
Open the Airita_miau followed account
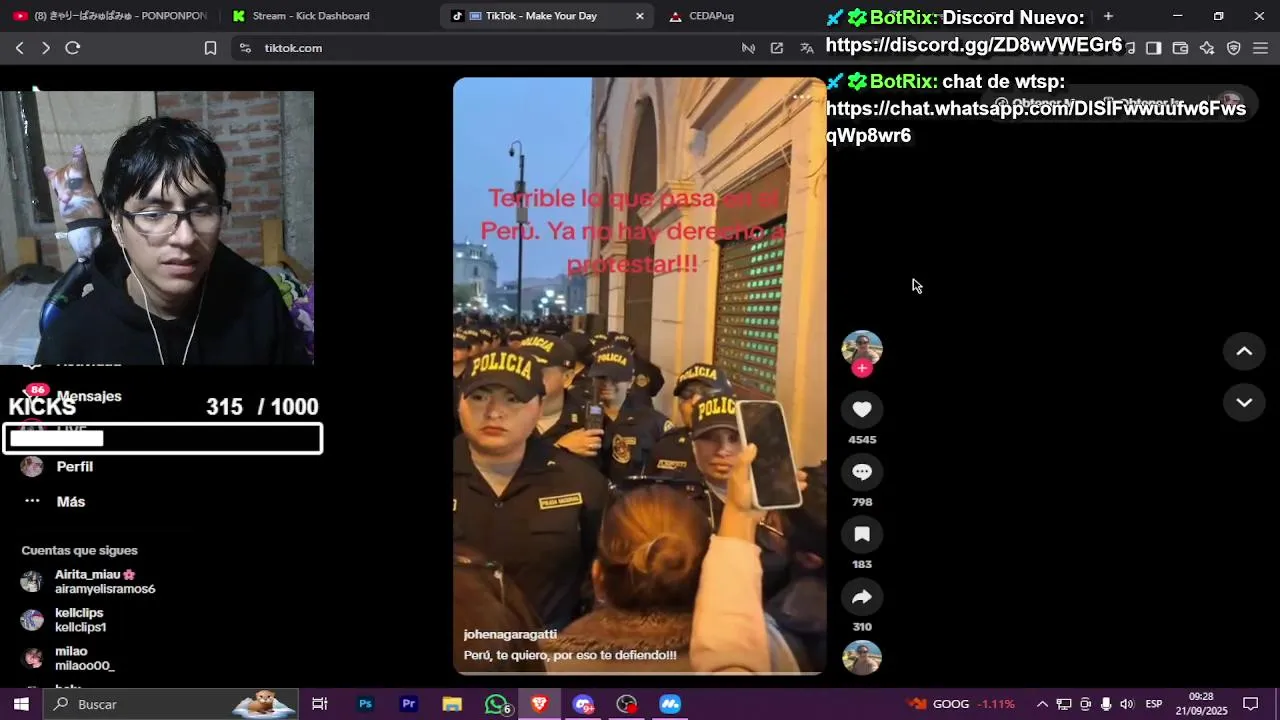(105, 582)
